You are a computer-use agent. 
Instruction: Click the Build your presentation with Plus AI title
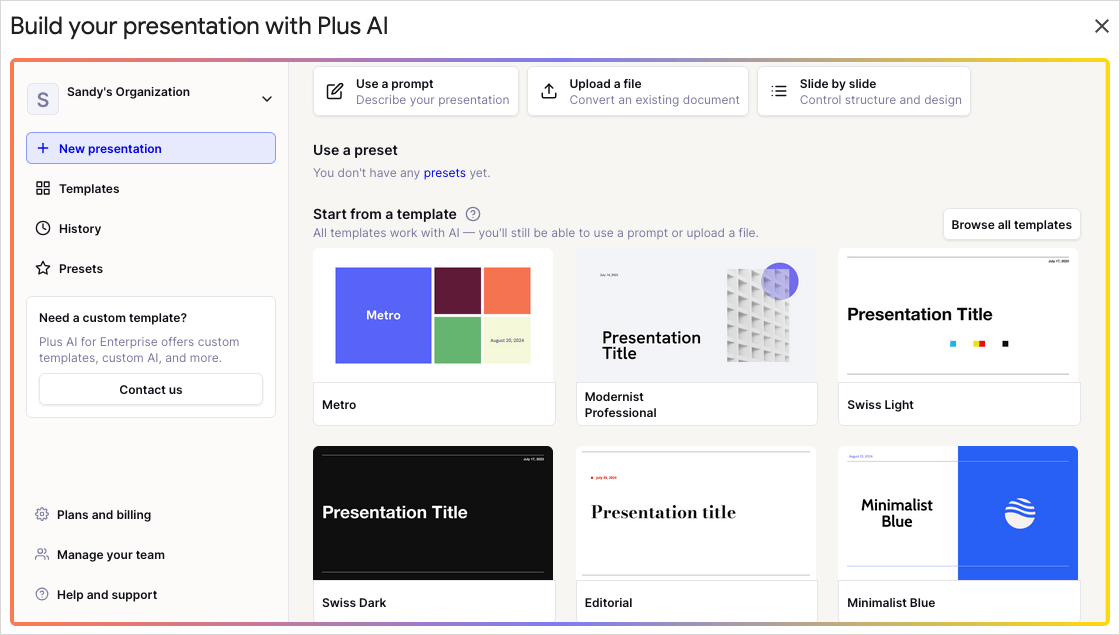coord(199,26)
